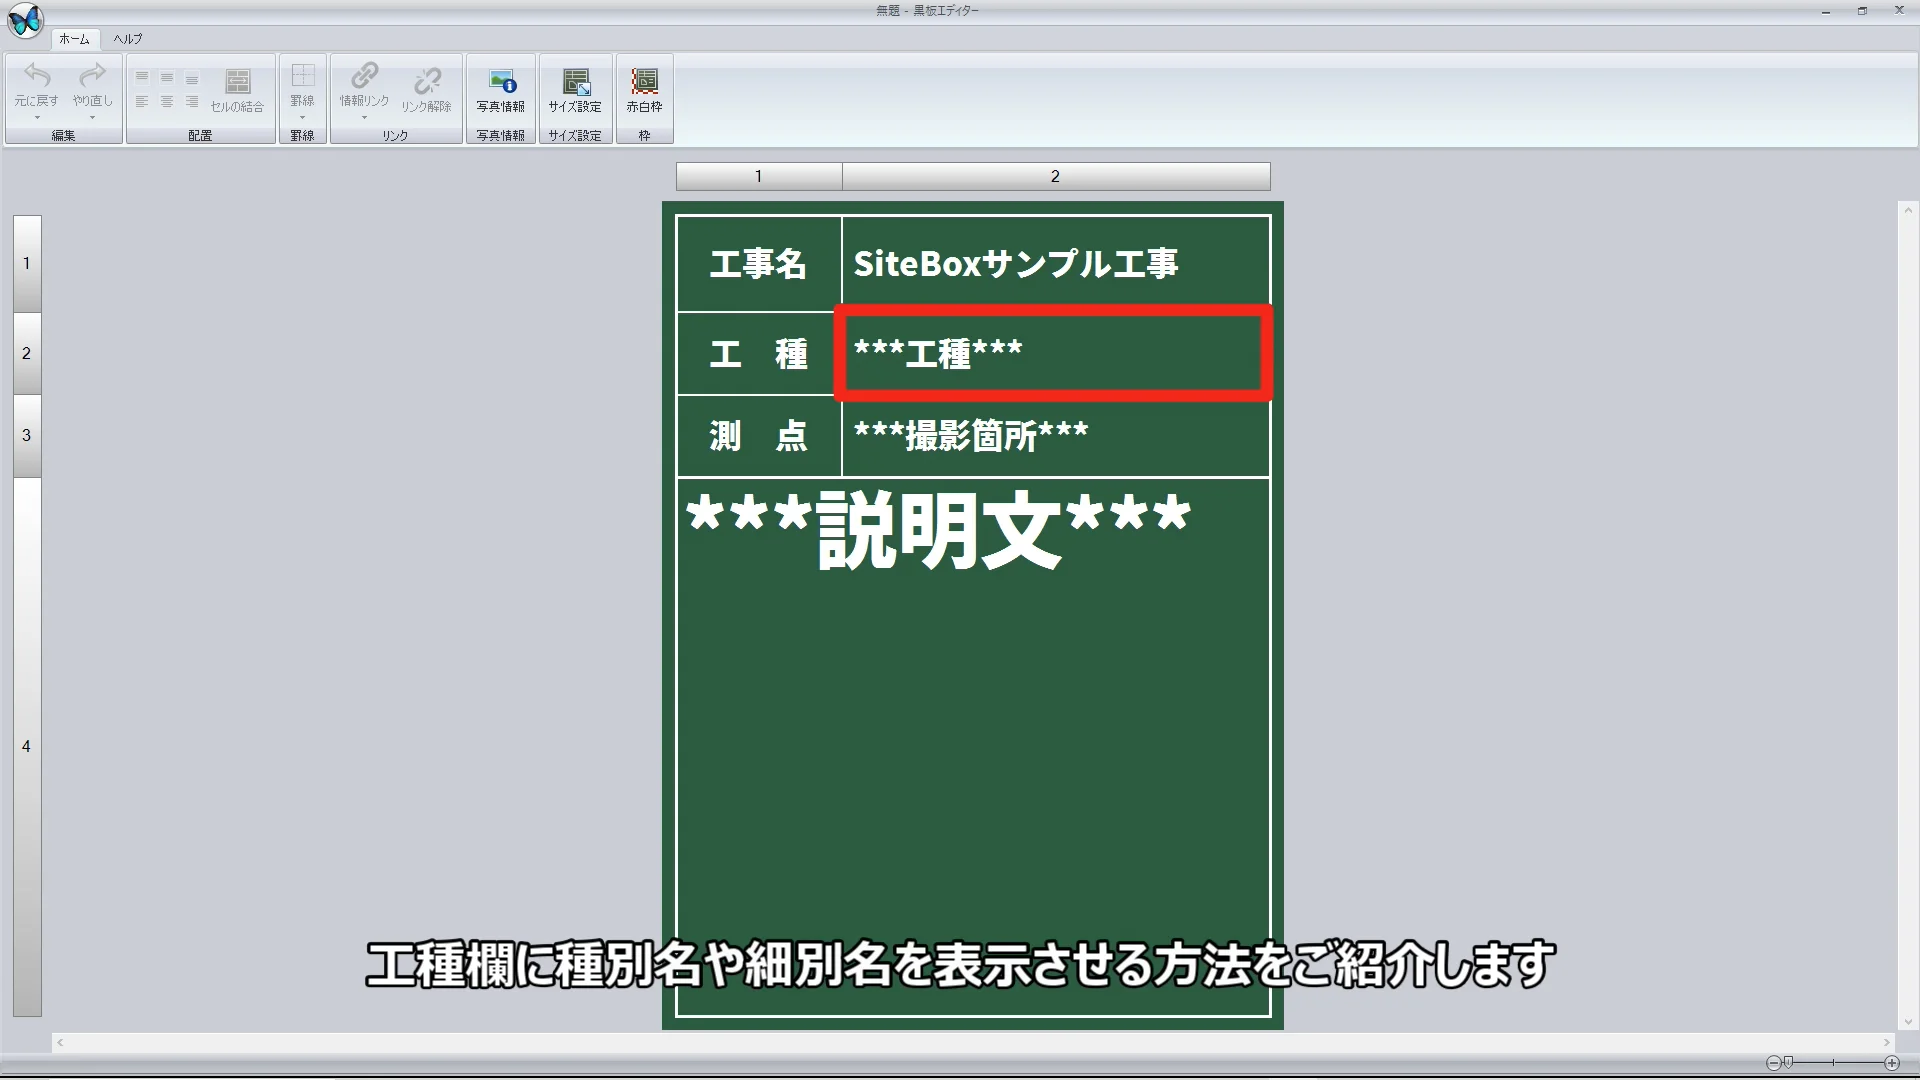Open the 情報リンク dropdown arrow
Viewport: 1920px width, 1080px height.
point(364,116)
